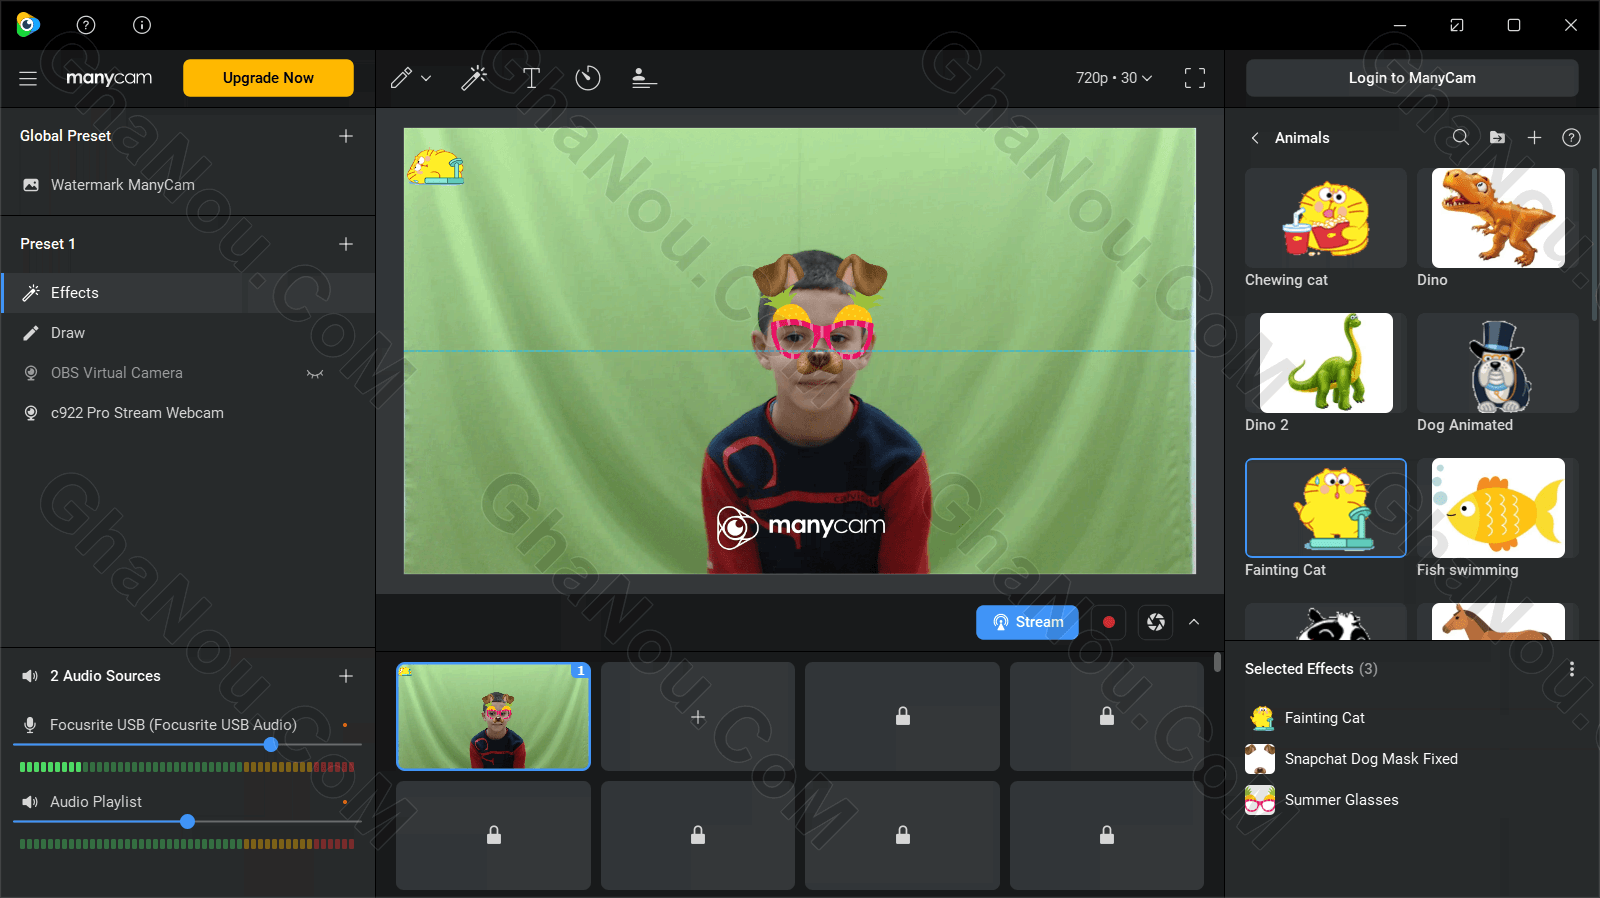Enter fullscreen preview mode
The image size is (1600, 898).
coord(1195,78)
